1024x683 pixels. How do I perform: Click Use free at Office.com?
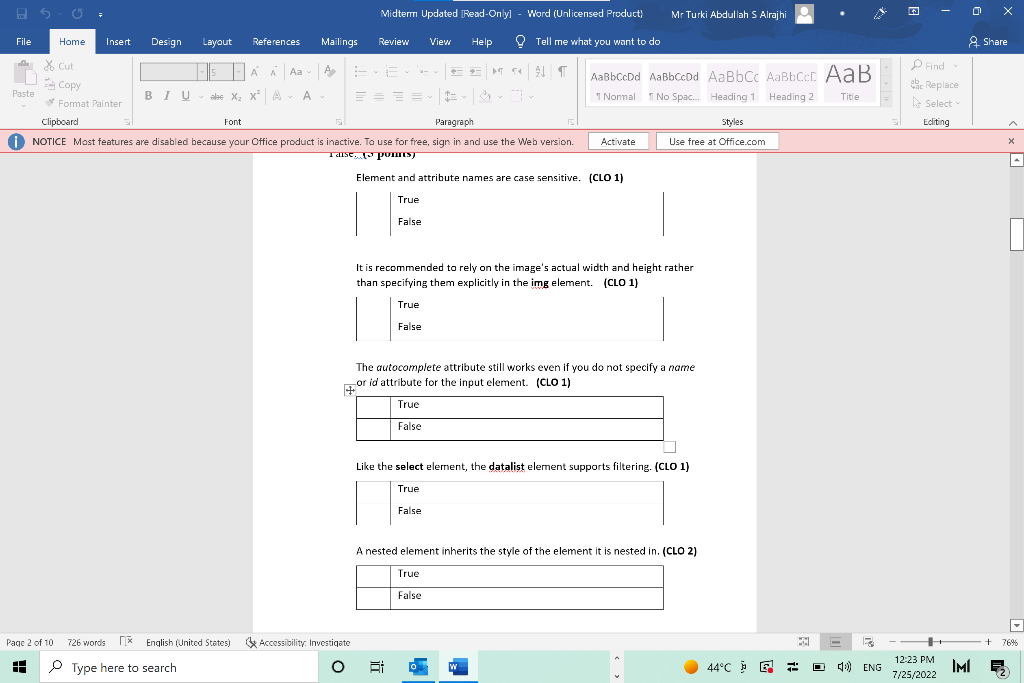pyautogui.click(x=718, y=140)
